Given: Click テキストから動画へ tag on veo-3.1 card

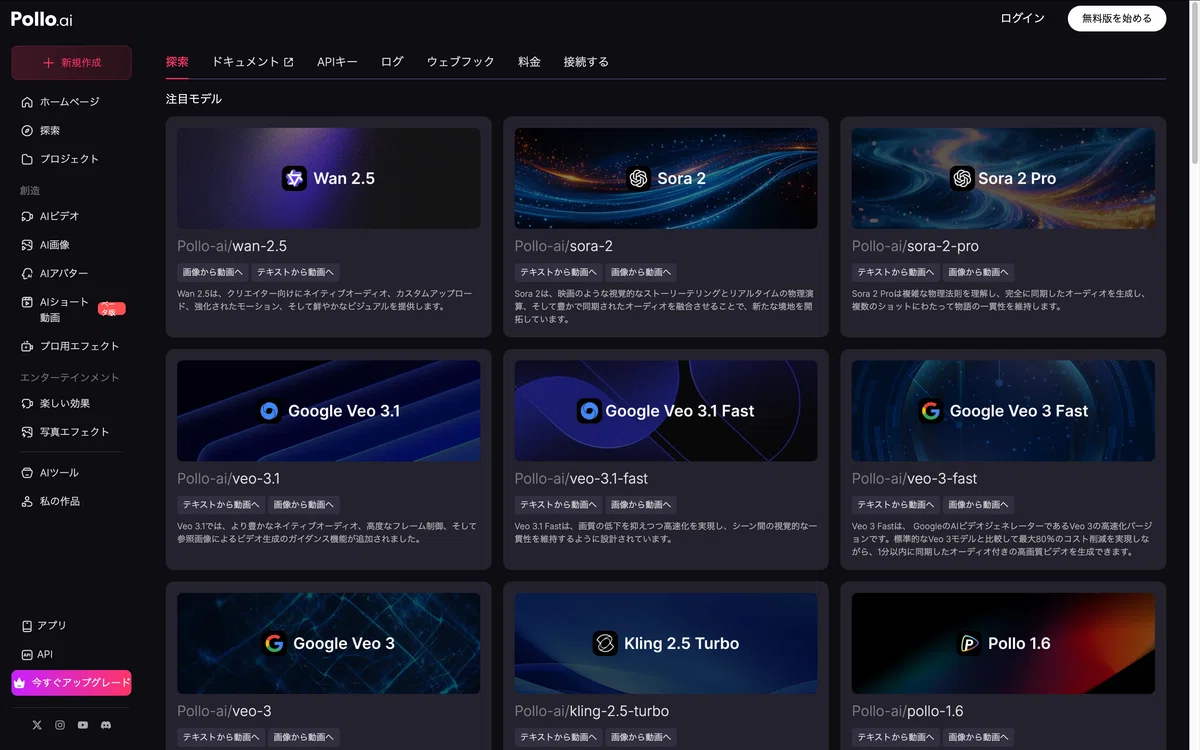Looking at the screenshot, I should tap(221, 505).
